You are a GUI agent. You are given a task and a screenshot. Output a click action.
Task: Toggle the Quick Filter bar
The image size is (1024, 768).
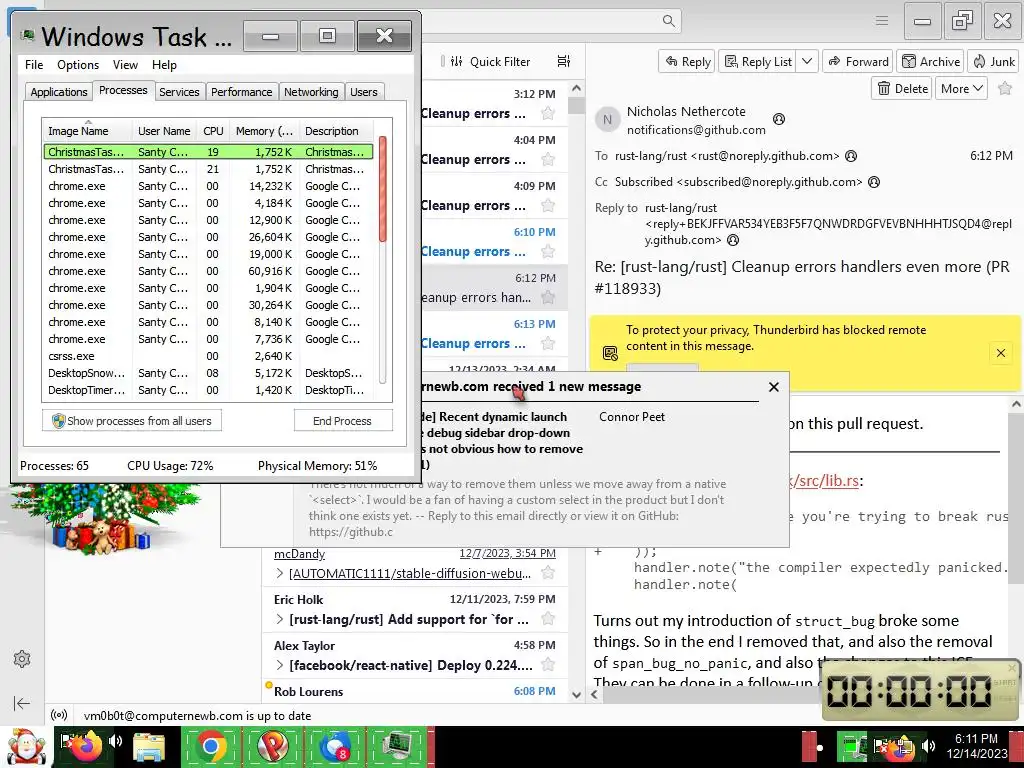click(x=492, y=61)
